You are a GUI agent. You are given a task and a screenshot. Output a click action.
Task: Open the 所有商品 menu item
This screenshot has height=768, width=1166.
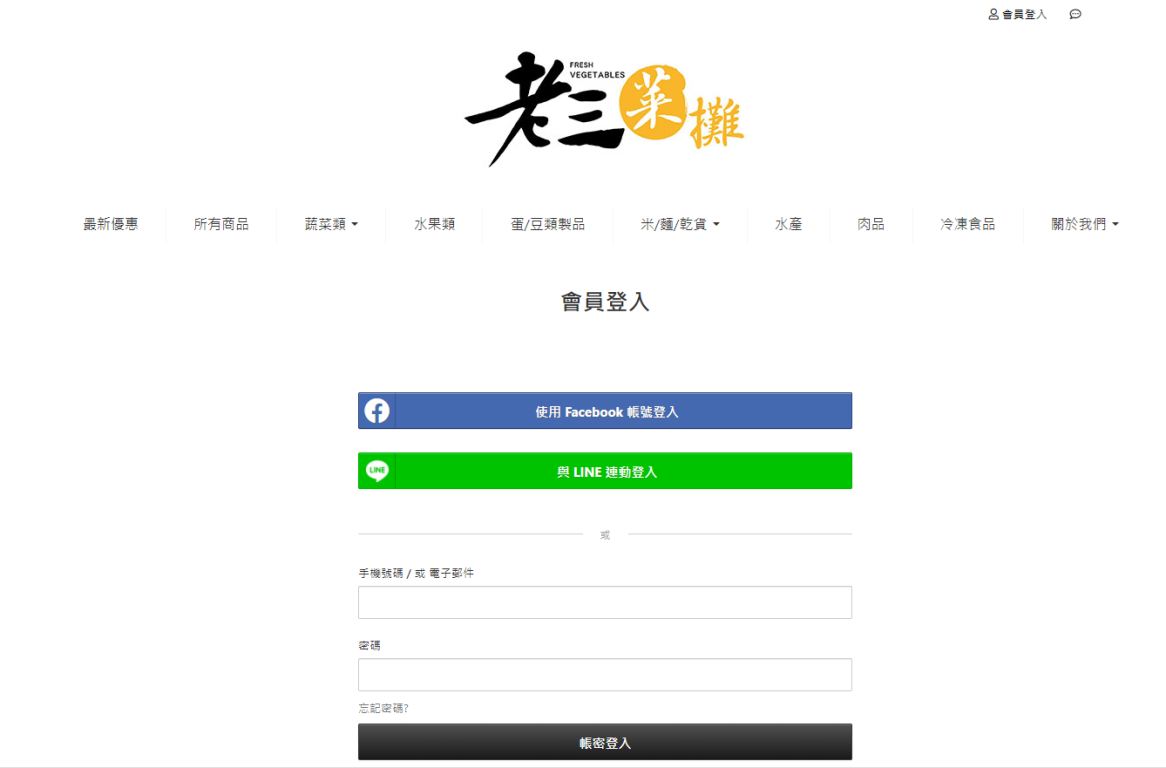pyautogui.click(x=221, y=224)
